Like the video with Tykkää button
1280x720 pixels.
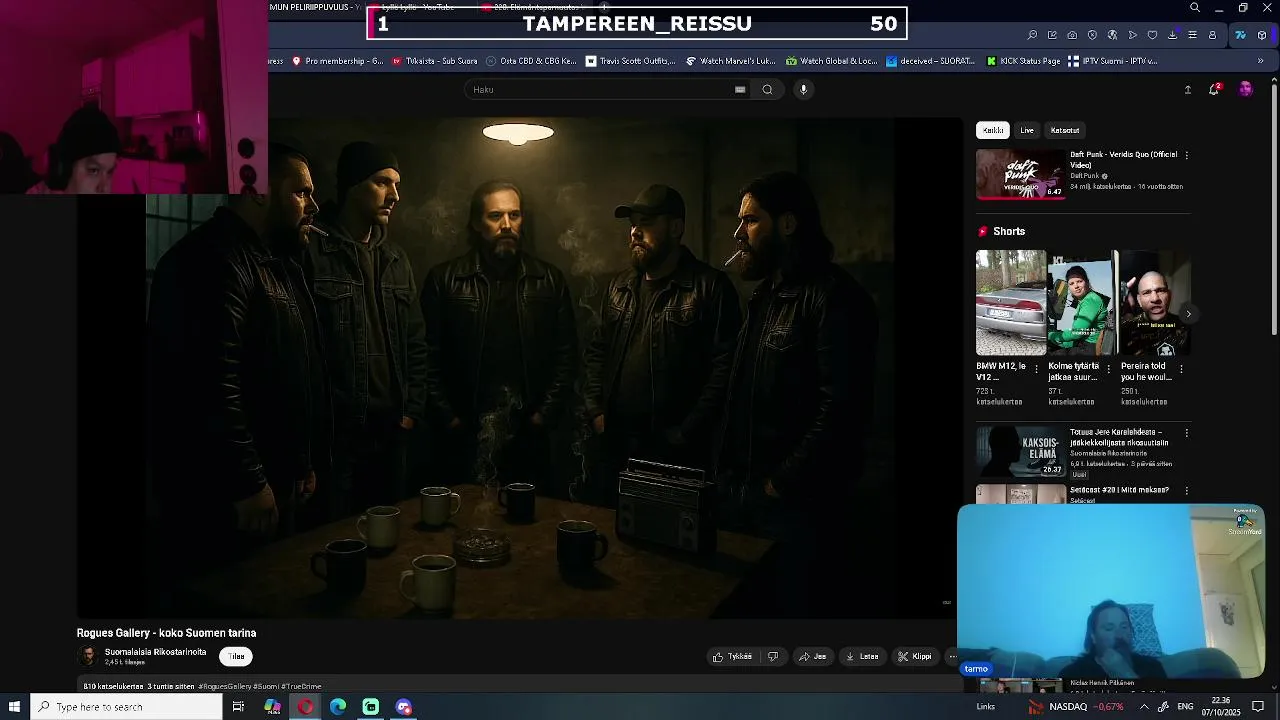(x=732, y=657)
